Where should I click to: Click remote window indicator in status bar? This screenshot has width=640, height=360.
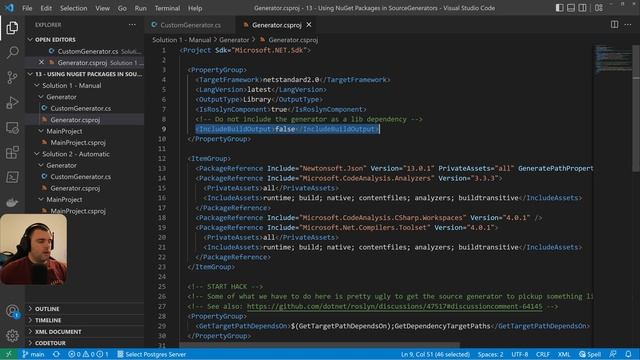coord(9,354)
